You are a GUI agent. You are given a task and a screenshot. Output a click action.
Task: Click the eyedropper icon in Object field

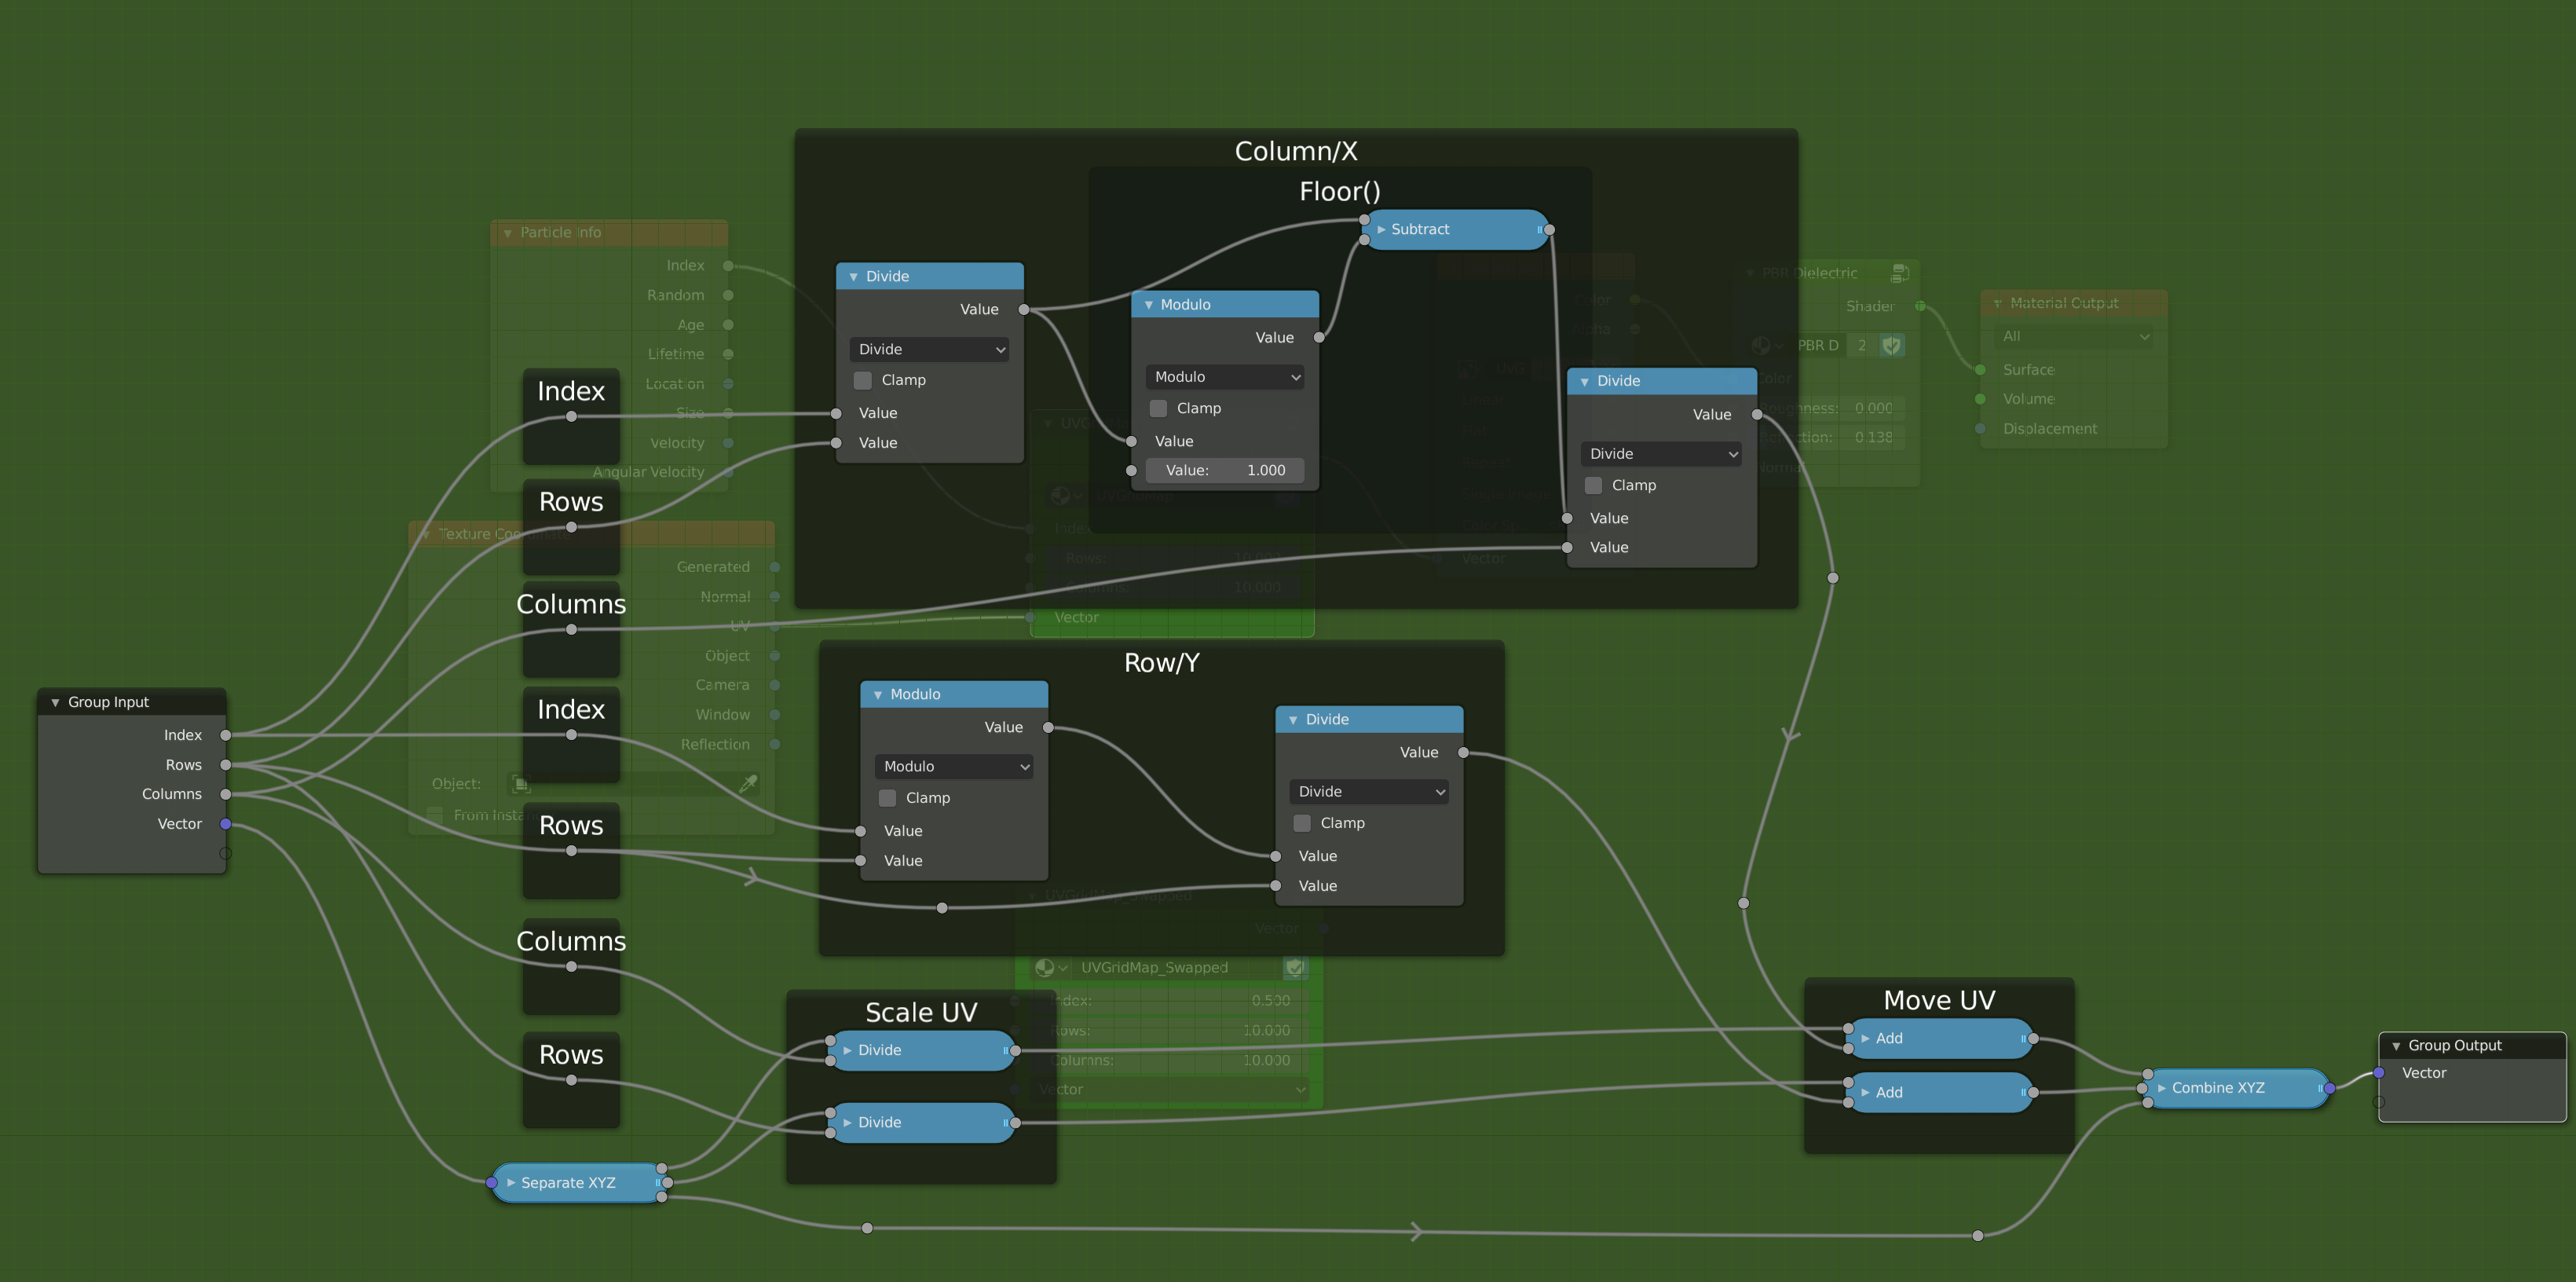coord(748,784)
